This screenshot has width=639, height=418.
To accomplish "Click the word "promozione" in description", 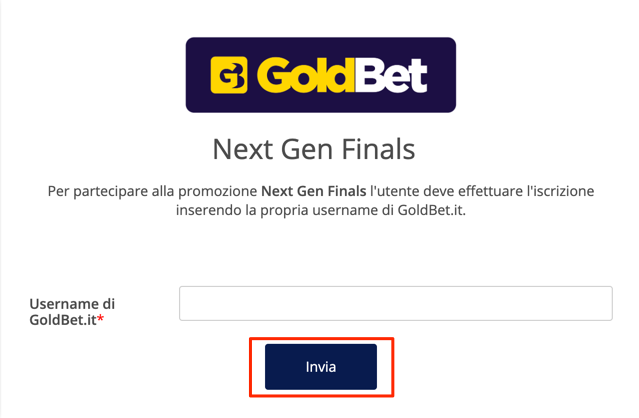I will click(x=218, y=191).
